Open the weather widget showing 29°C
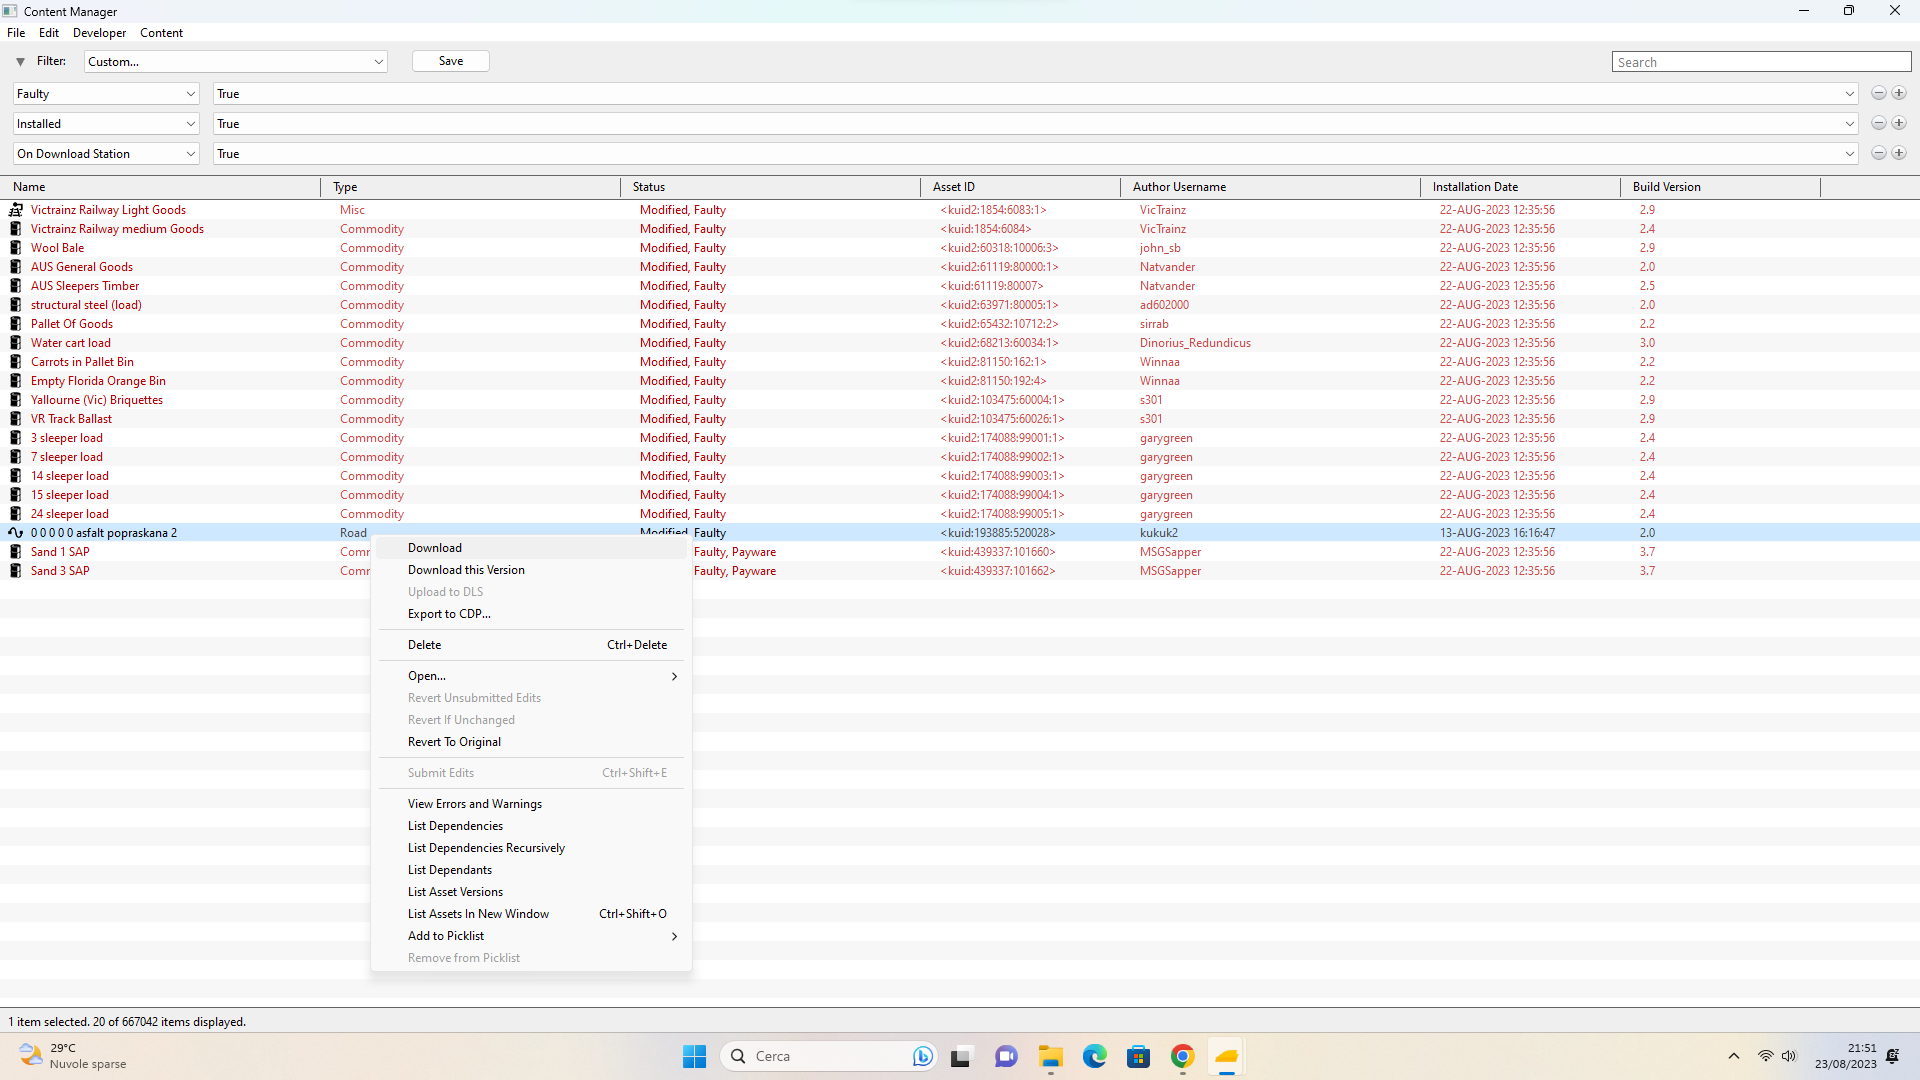This screenshot has height=1080, width=1920. tap(72, 1056)
